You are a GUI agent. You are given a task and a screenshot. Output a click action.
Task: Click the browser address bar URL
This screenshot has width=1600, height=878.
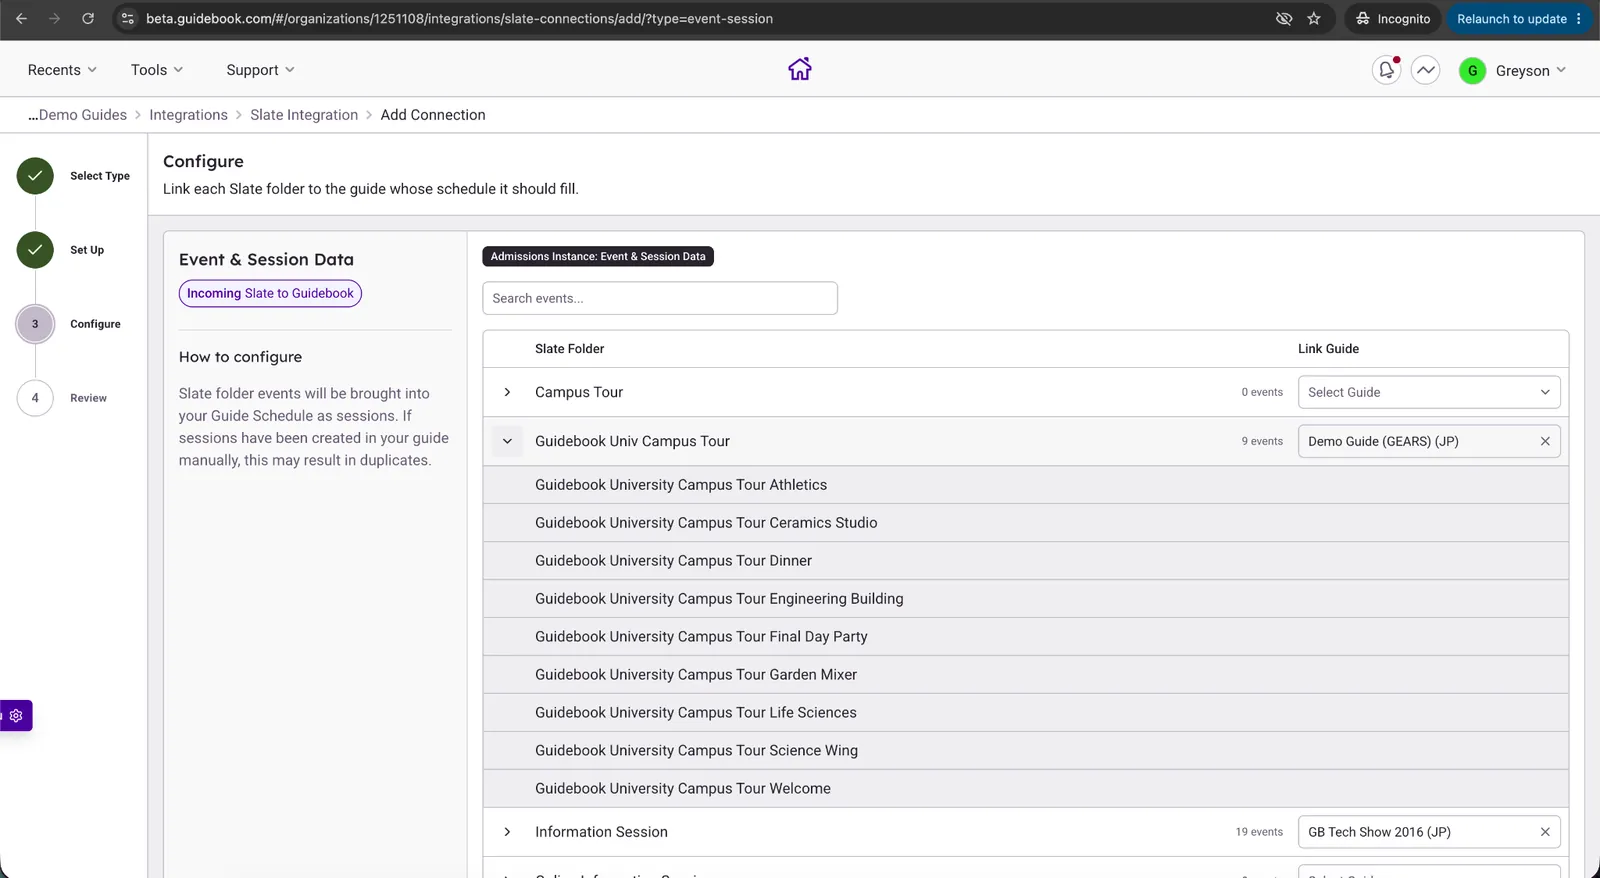[459, 19]
